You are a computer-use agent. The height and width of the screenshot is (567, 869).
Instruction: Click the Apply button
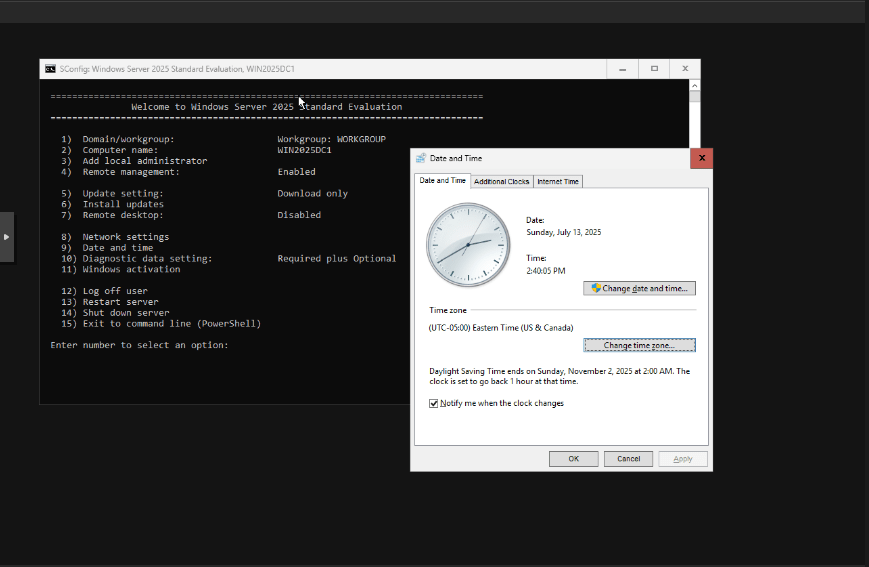point(683,459)
